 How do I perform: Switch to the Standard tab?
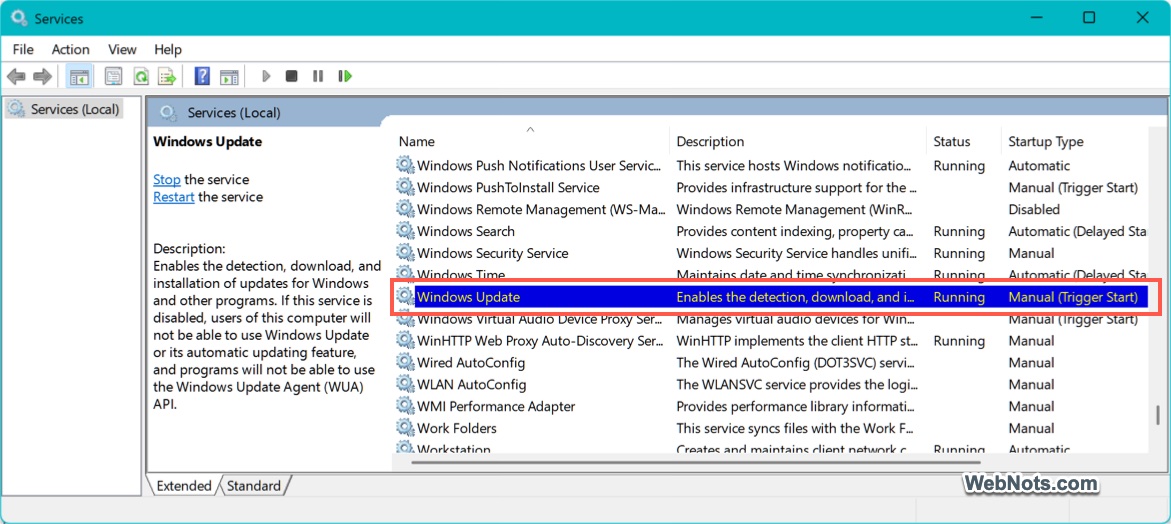254,486
